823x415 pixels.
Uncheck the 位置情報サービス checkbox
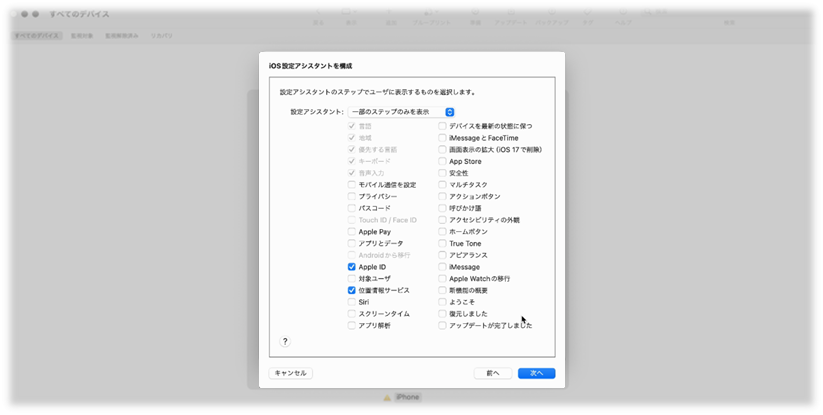[x=352, y=290]
